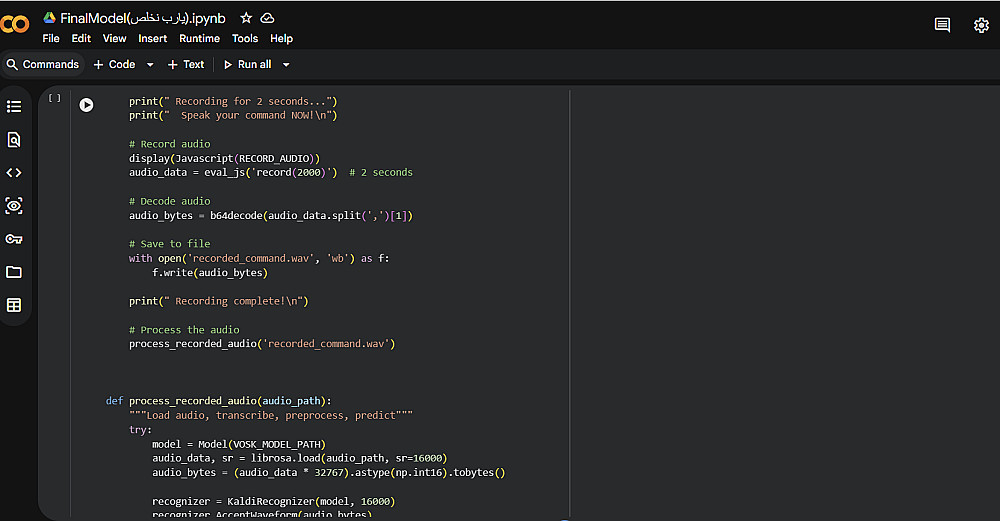Open the Tools menu
This screenshot has width=1000, height=521.
pyautogui.click(x=245, y=38)
